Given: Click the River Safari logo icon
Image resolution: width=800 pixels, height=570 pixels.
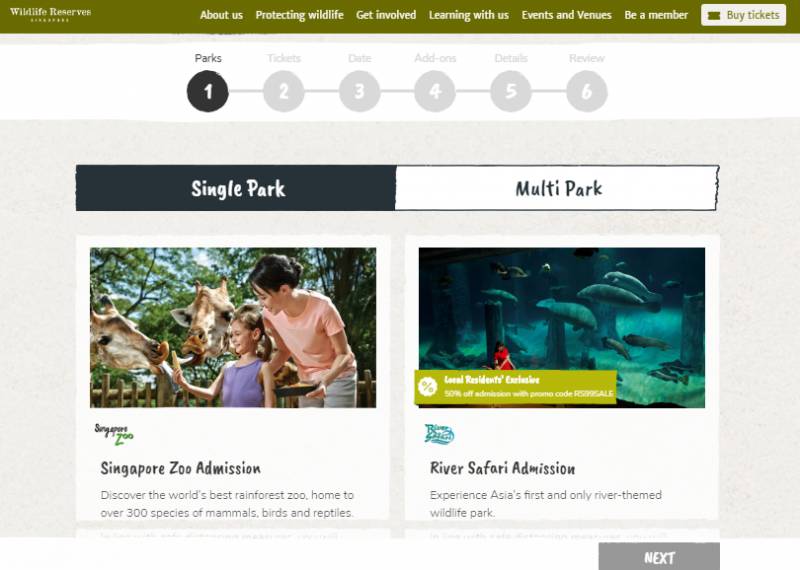Looking at the screenshot, I should click(439, 434).
